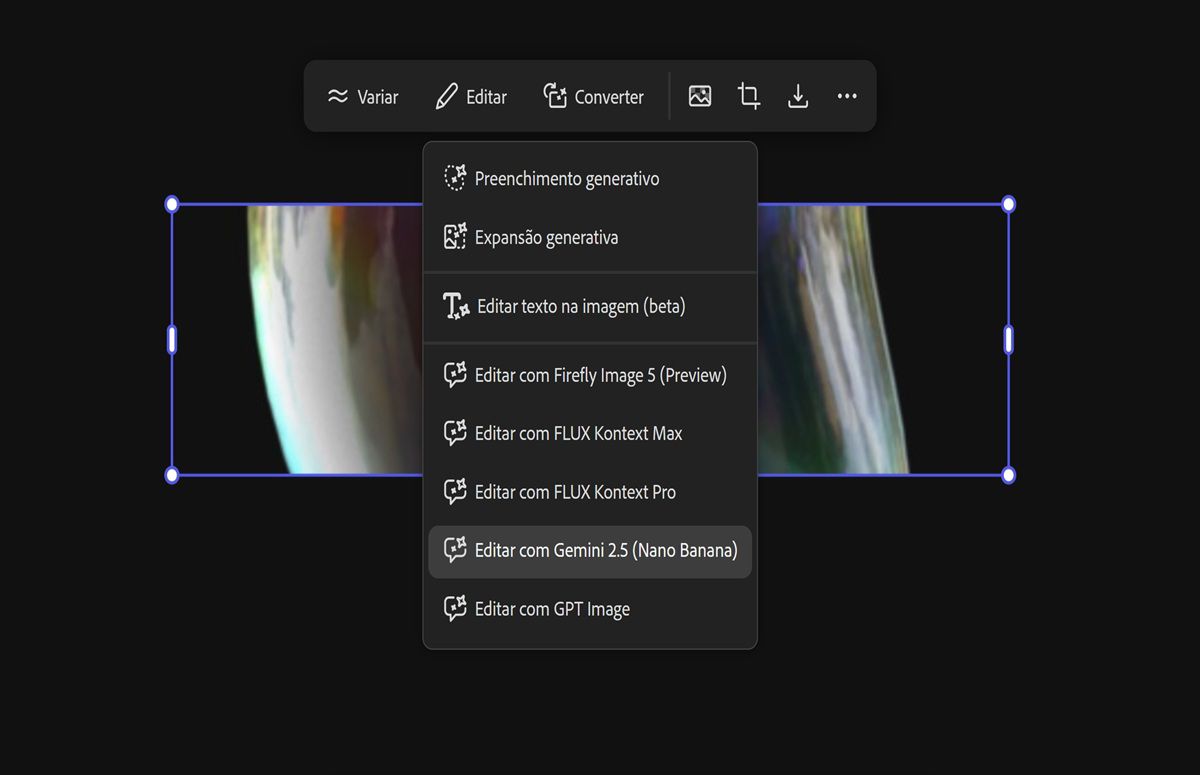Select Editar com FLUX Kontext Max
This screenshot has height=775, width=1200.
(590, 433)
